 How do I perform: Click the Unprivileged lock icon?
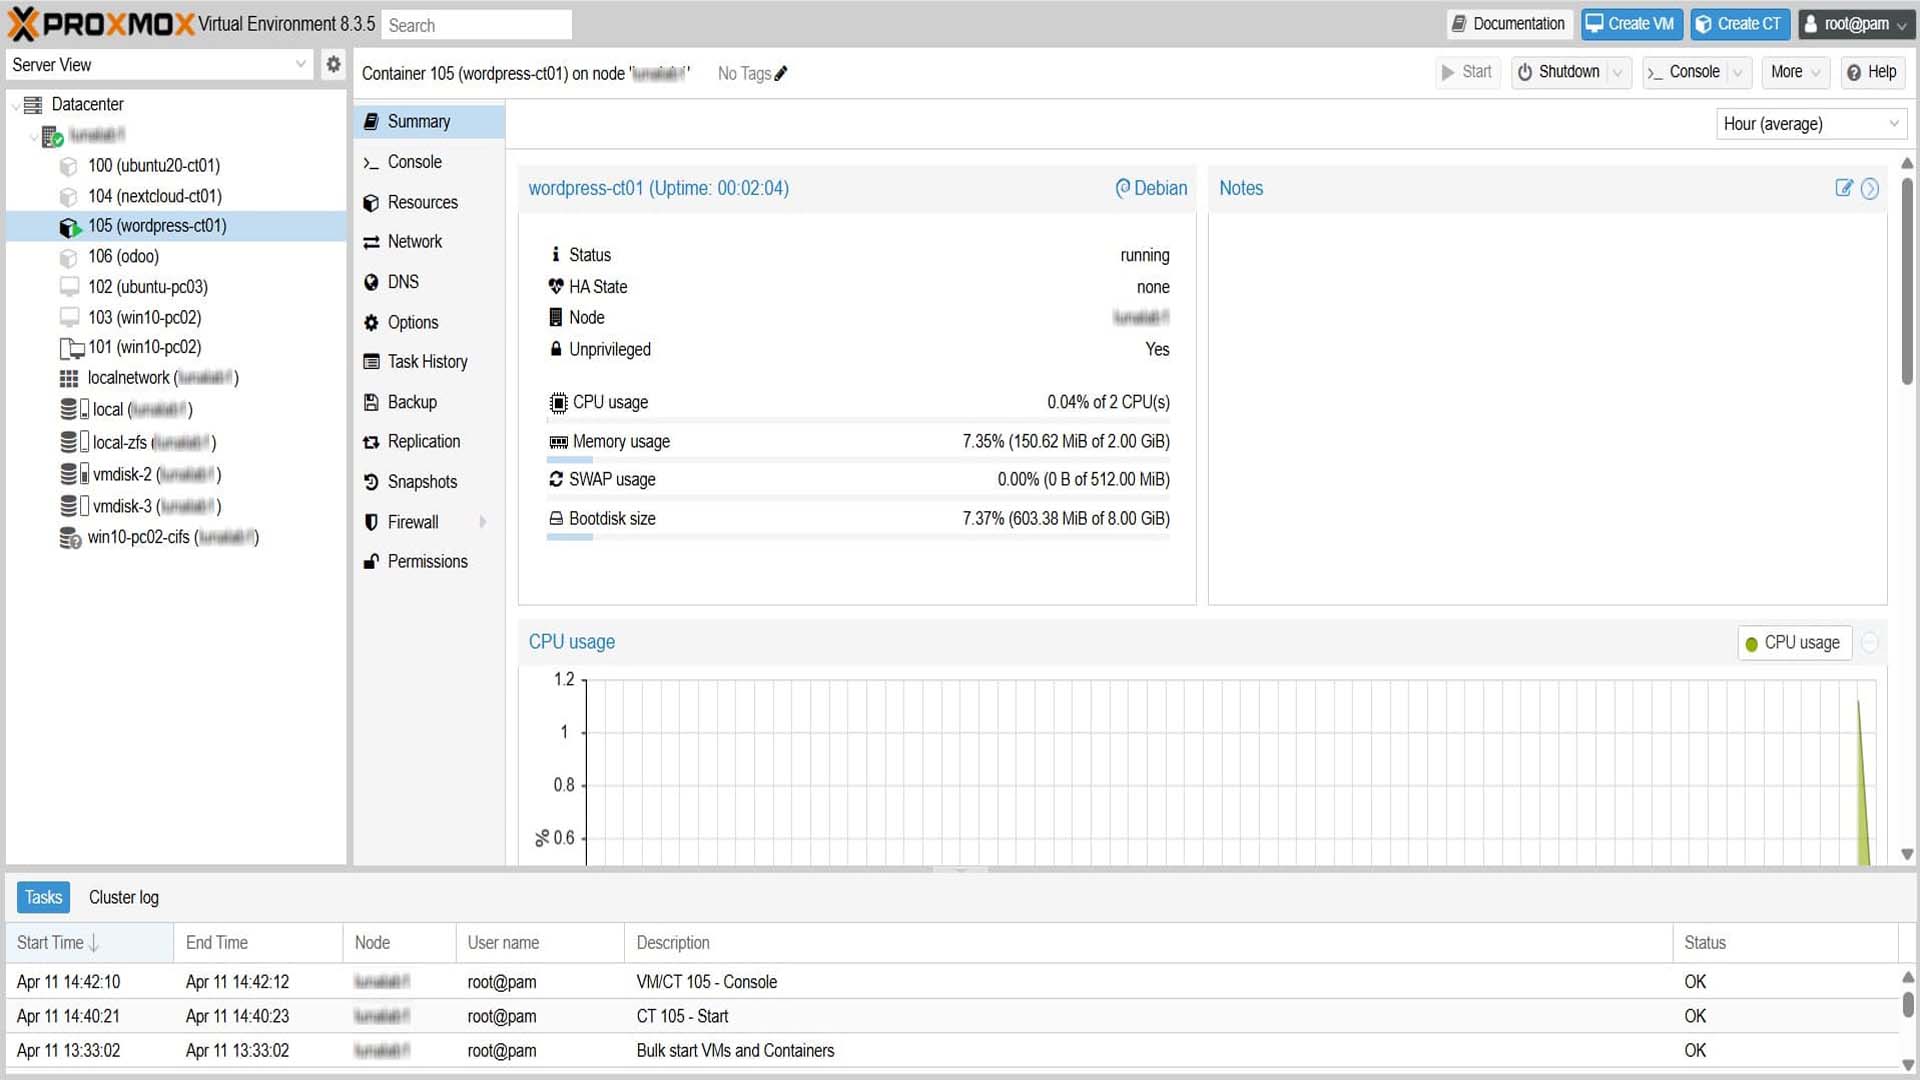pos(556,349)
